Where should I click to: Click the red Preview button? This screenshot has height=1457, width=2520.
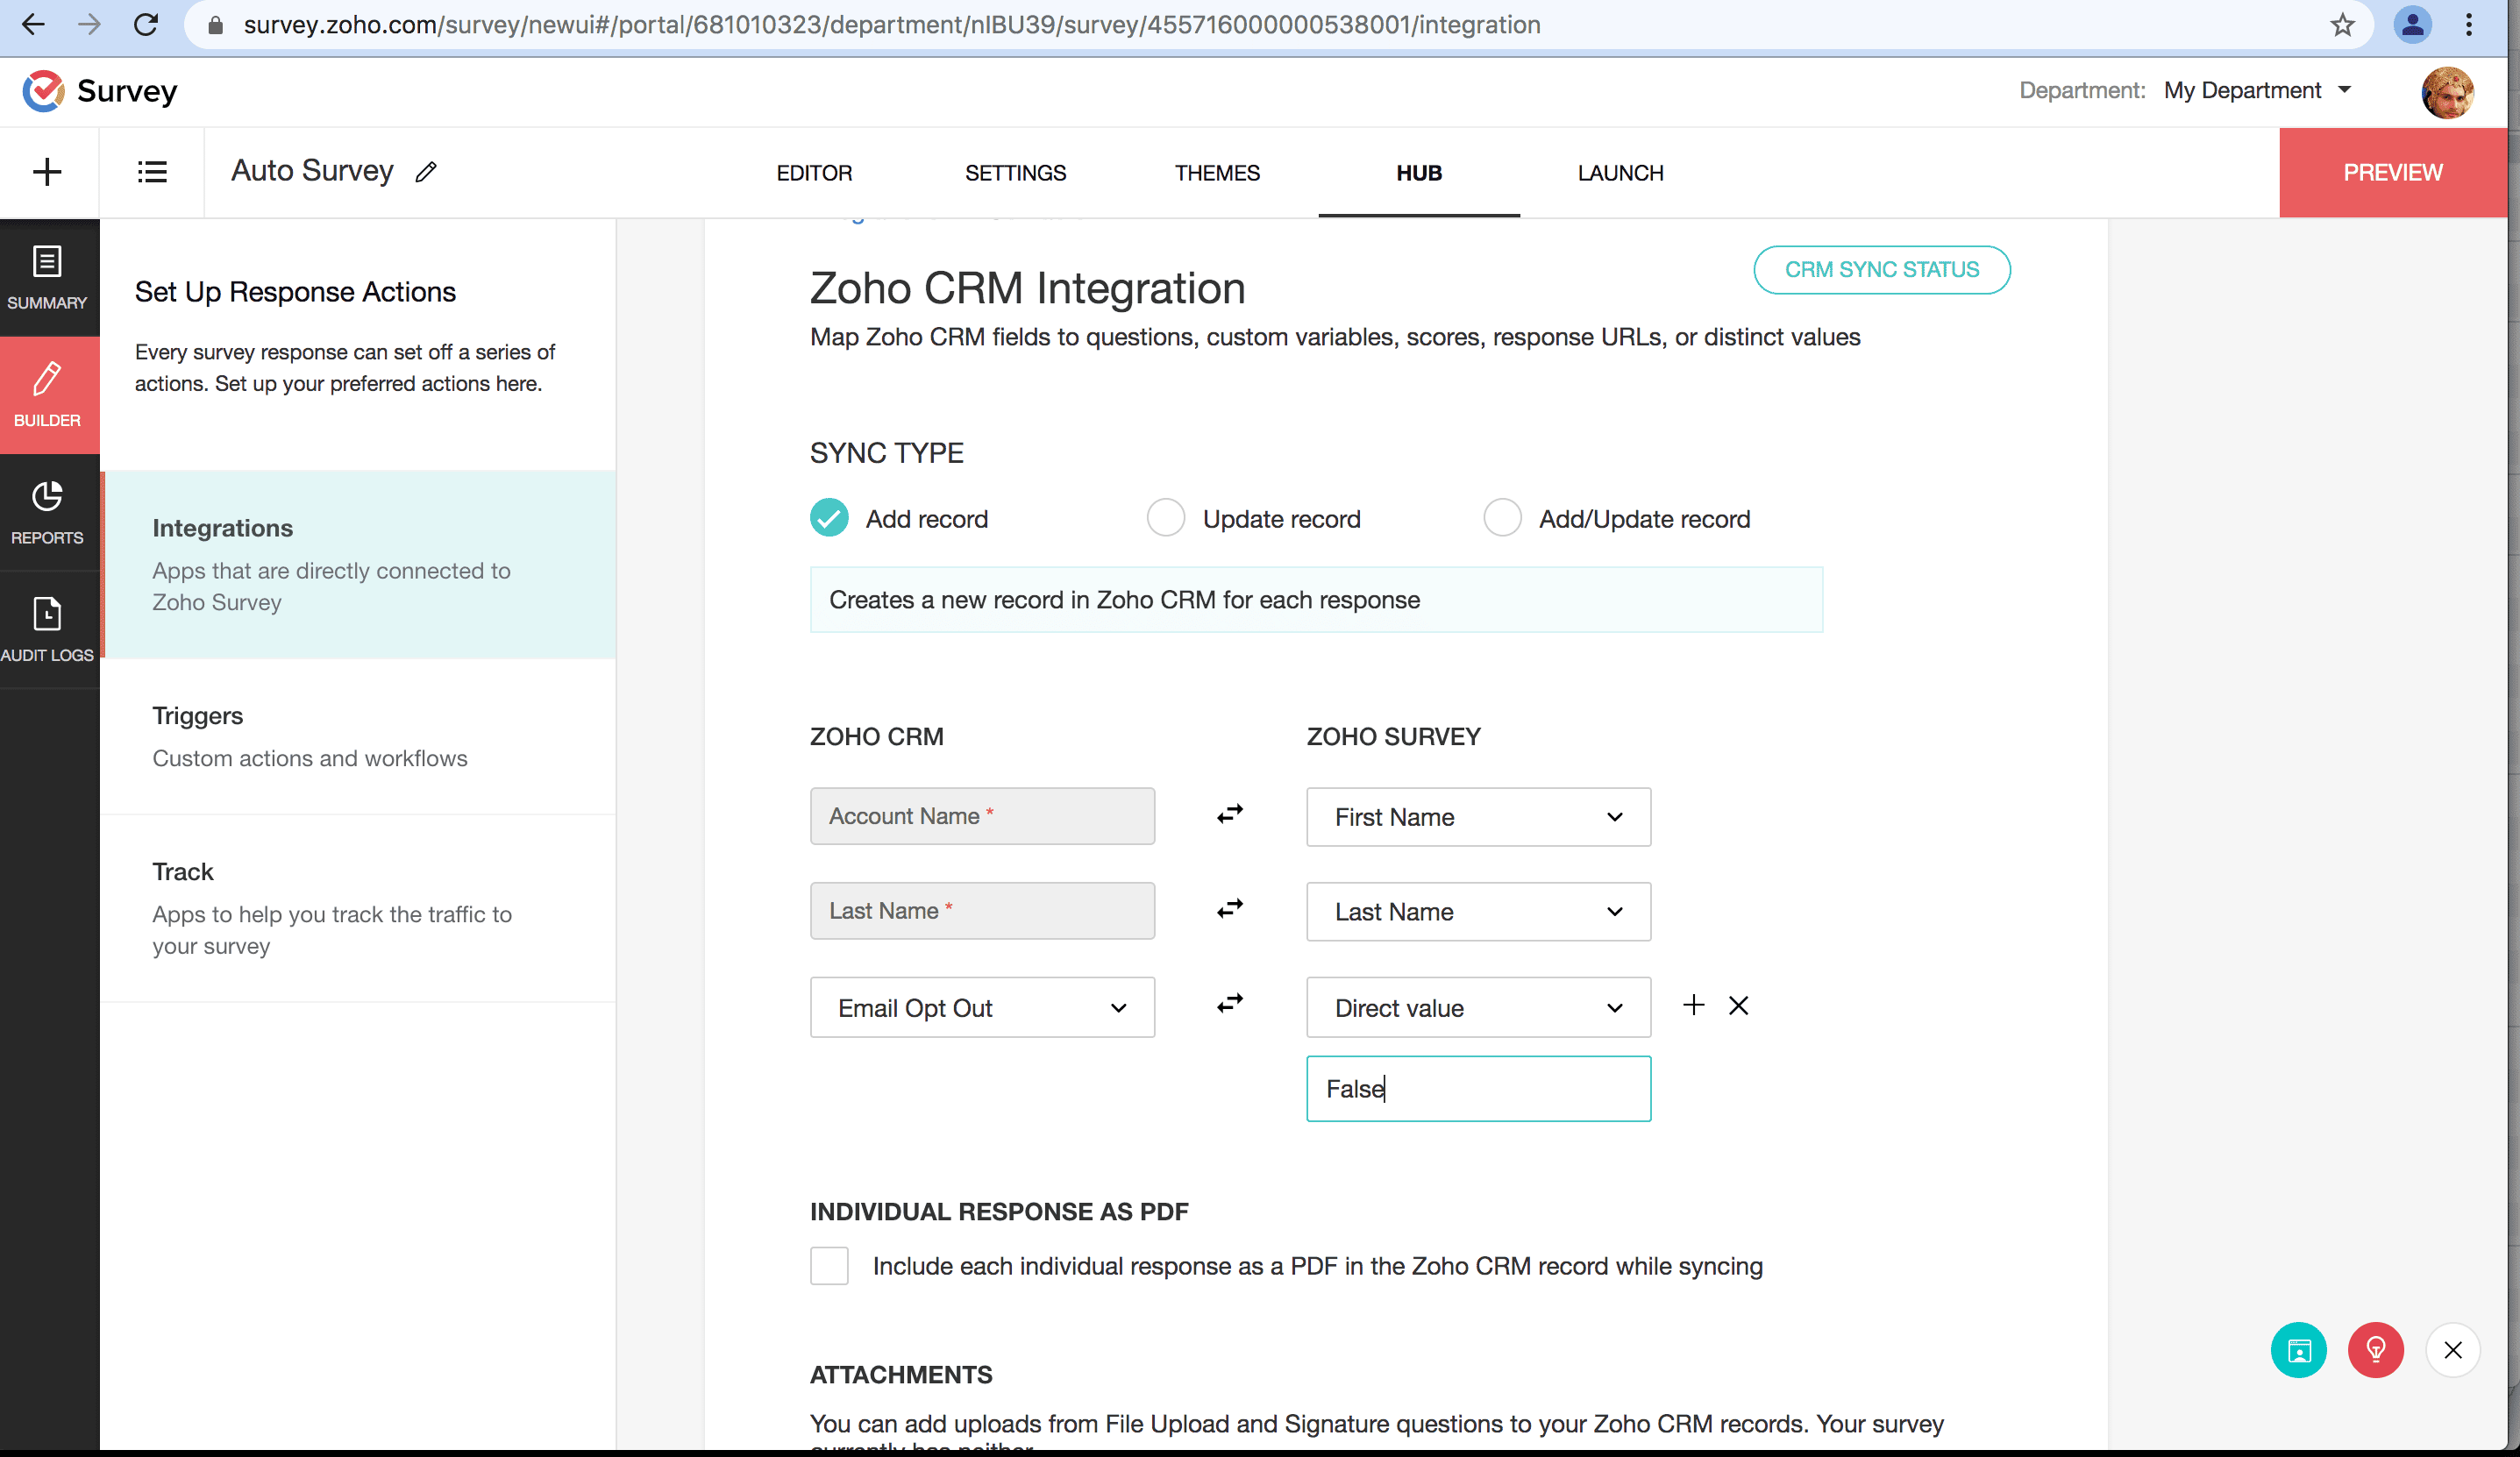(x=2392, y=173)
